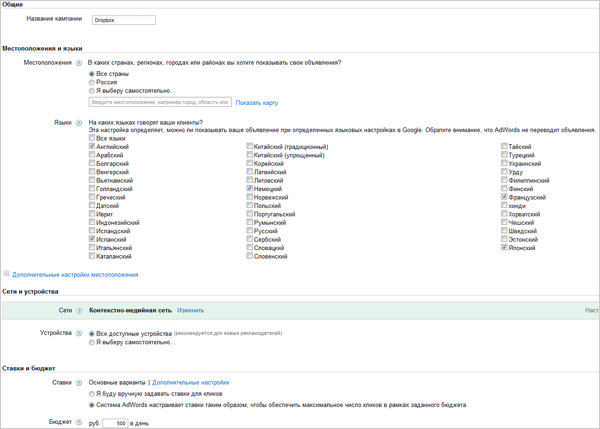Uncheck the Японский language checkbox

click(506, 248)
